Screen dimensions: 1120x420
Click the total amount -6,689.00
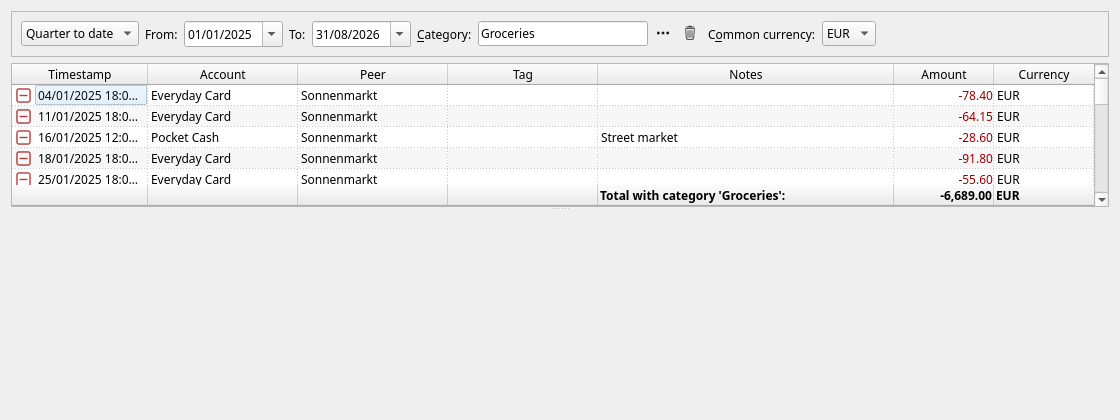tap(966, 195)
